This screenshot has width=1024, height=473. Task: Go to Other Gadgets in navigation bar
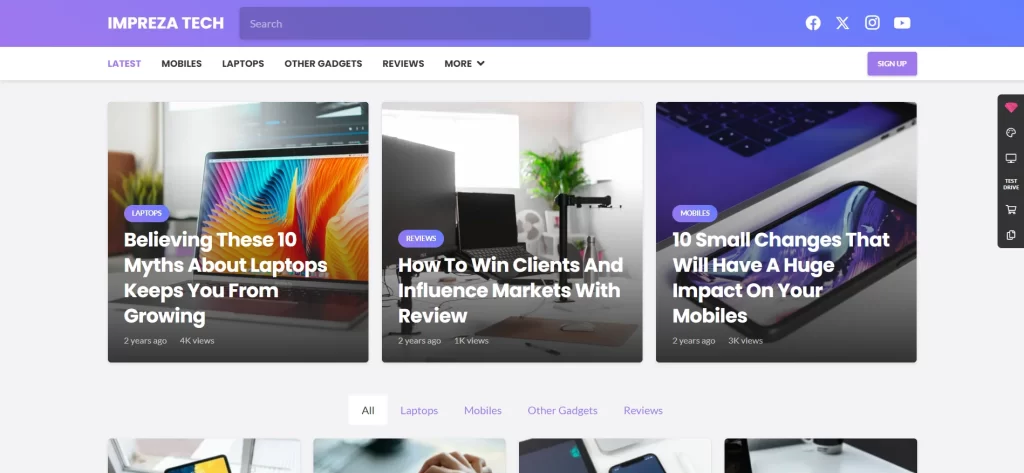[x=323, y=63]
